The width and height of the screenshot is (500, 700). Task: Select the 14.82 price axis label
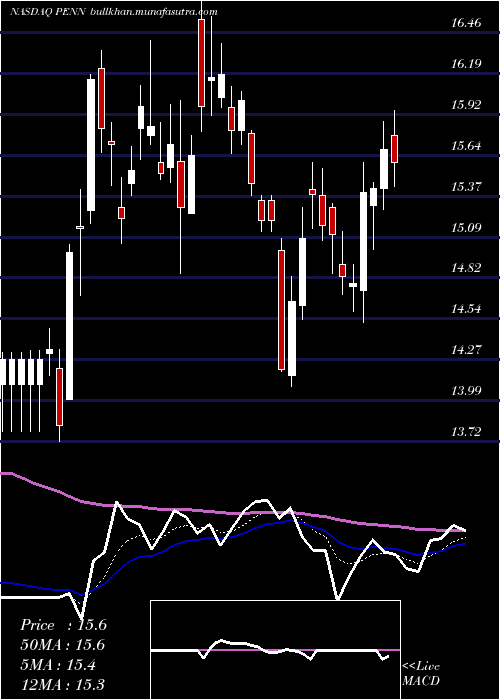click(466, 267)
